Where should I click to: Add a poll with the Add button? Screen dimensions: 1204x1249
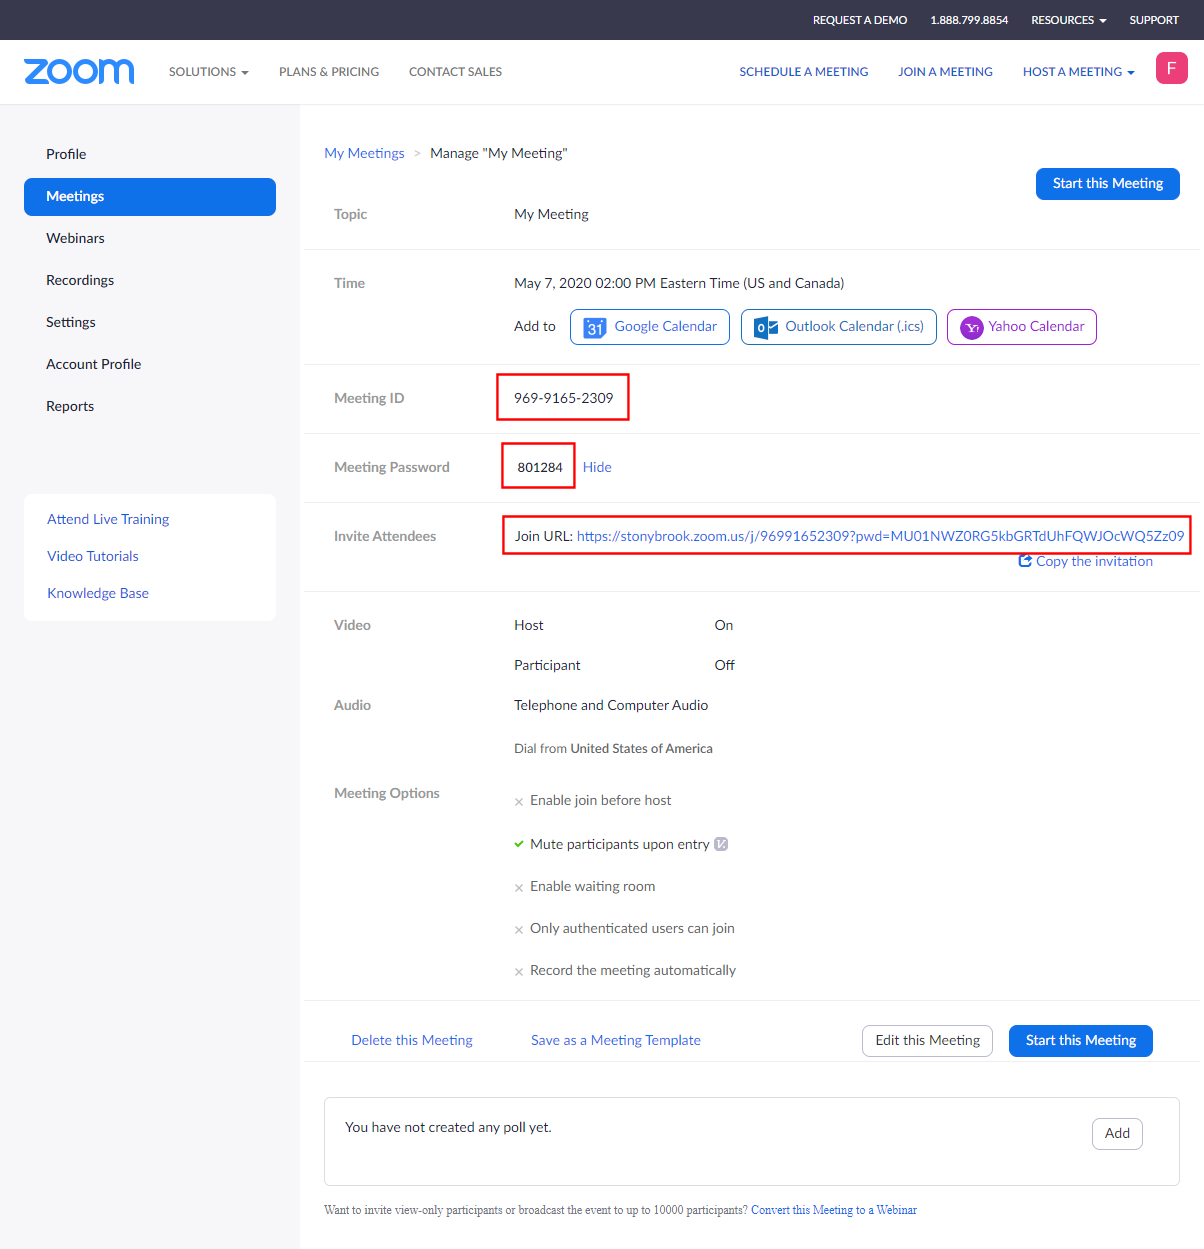pos(1117,1133)
